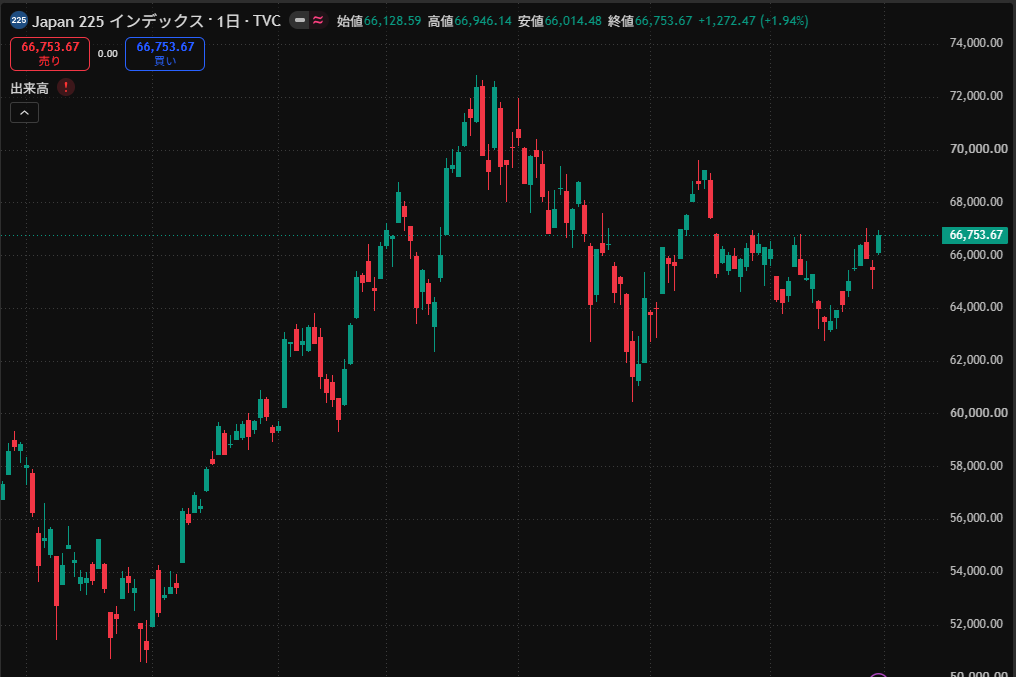Click the blue 買い buy button
The width and height of the screenshot is (1016, 677).
[x=165, y=54]
